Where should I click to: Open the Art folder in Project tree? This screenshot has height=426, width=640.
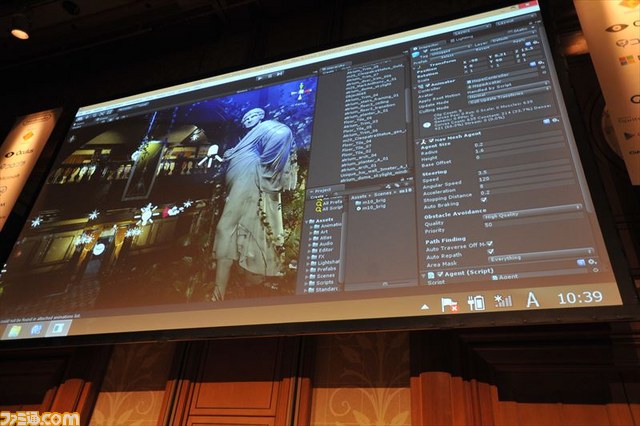click(x=324, y=231)
